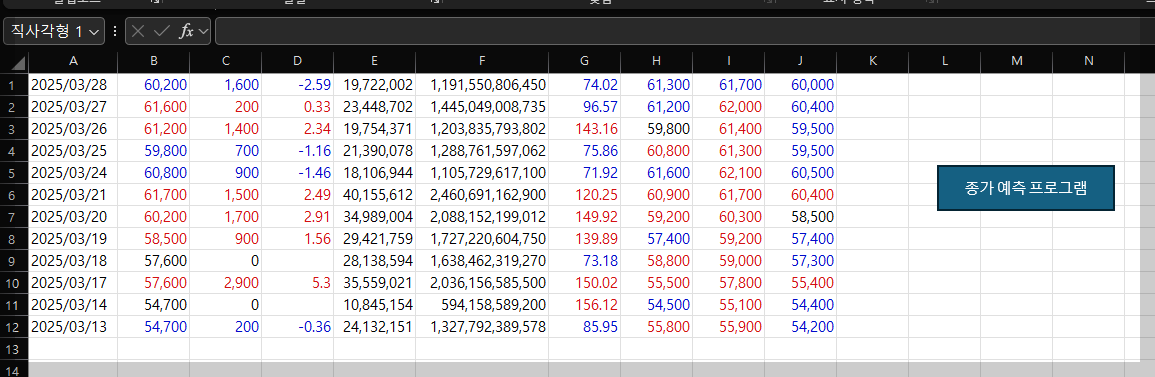Click the cell with value 19,722,002
Screen dimensions: 1155x377
(375, 85)
